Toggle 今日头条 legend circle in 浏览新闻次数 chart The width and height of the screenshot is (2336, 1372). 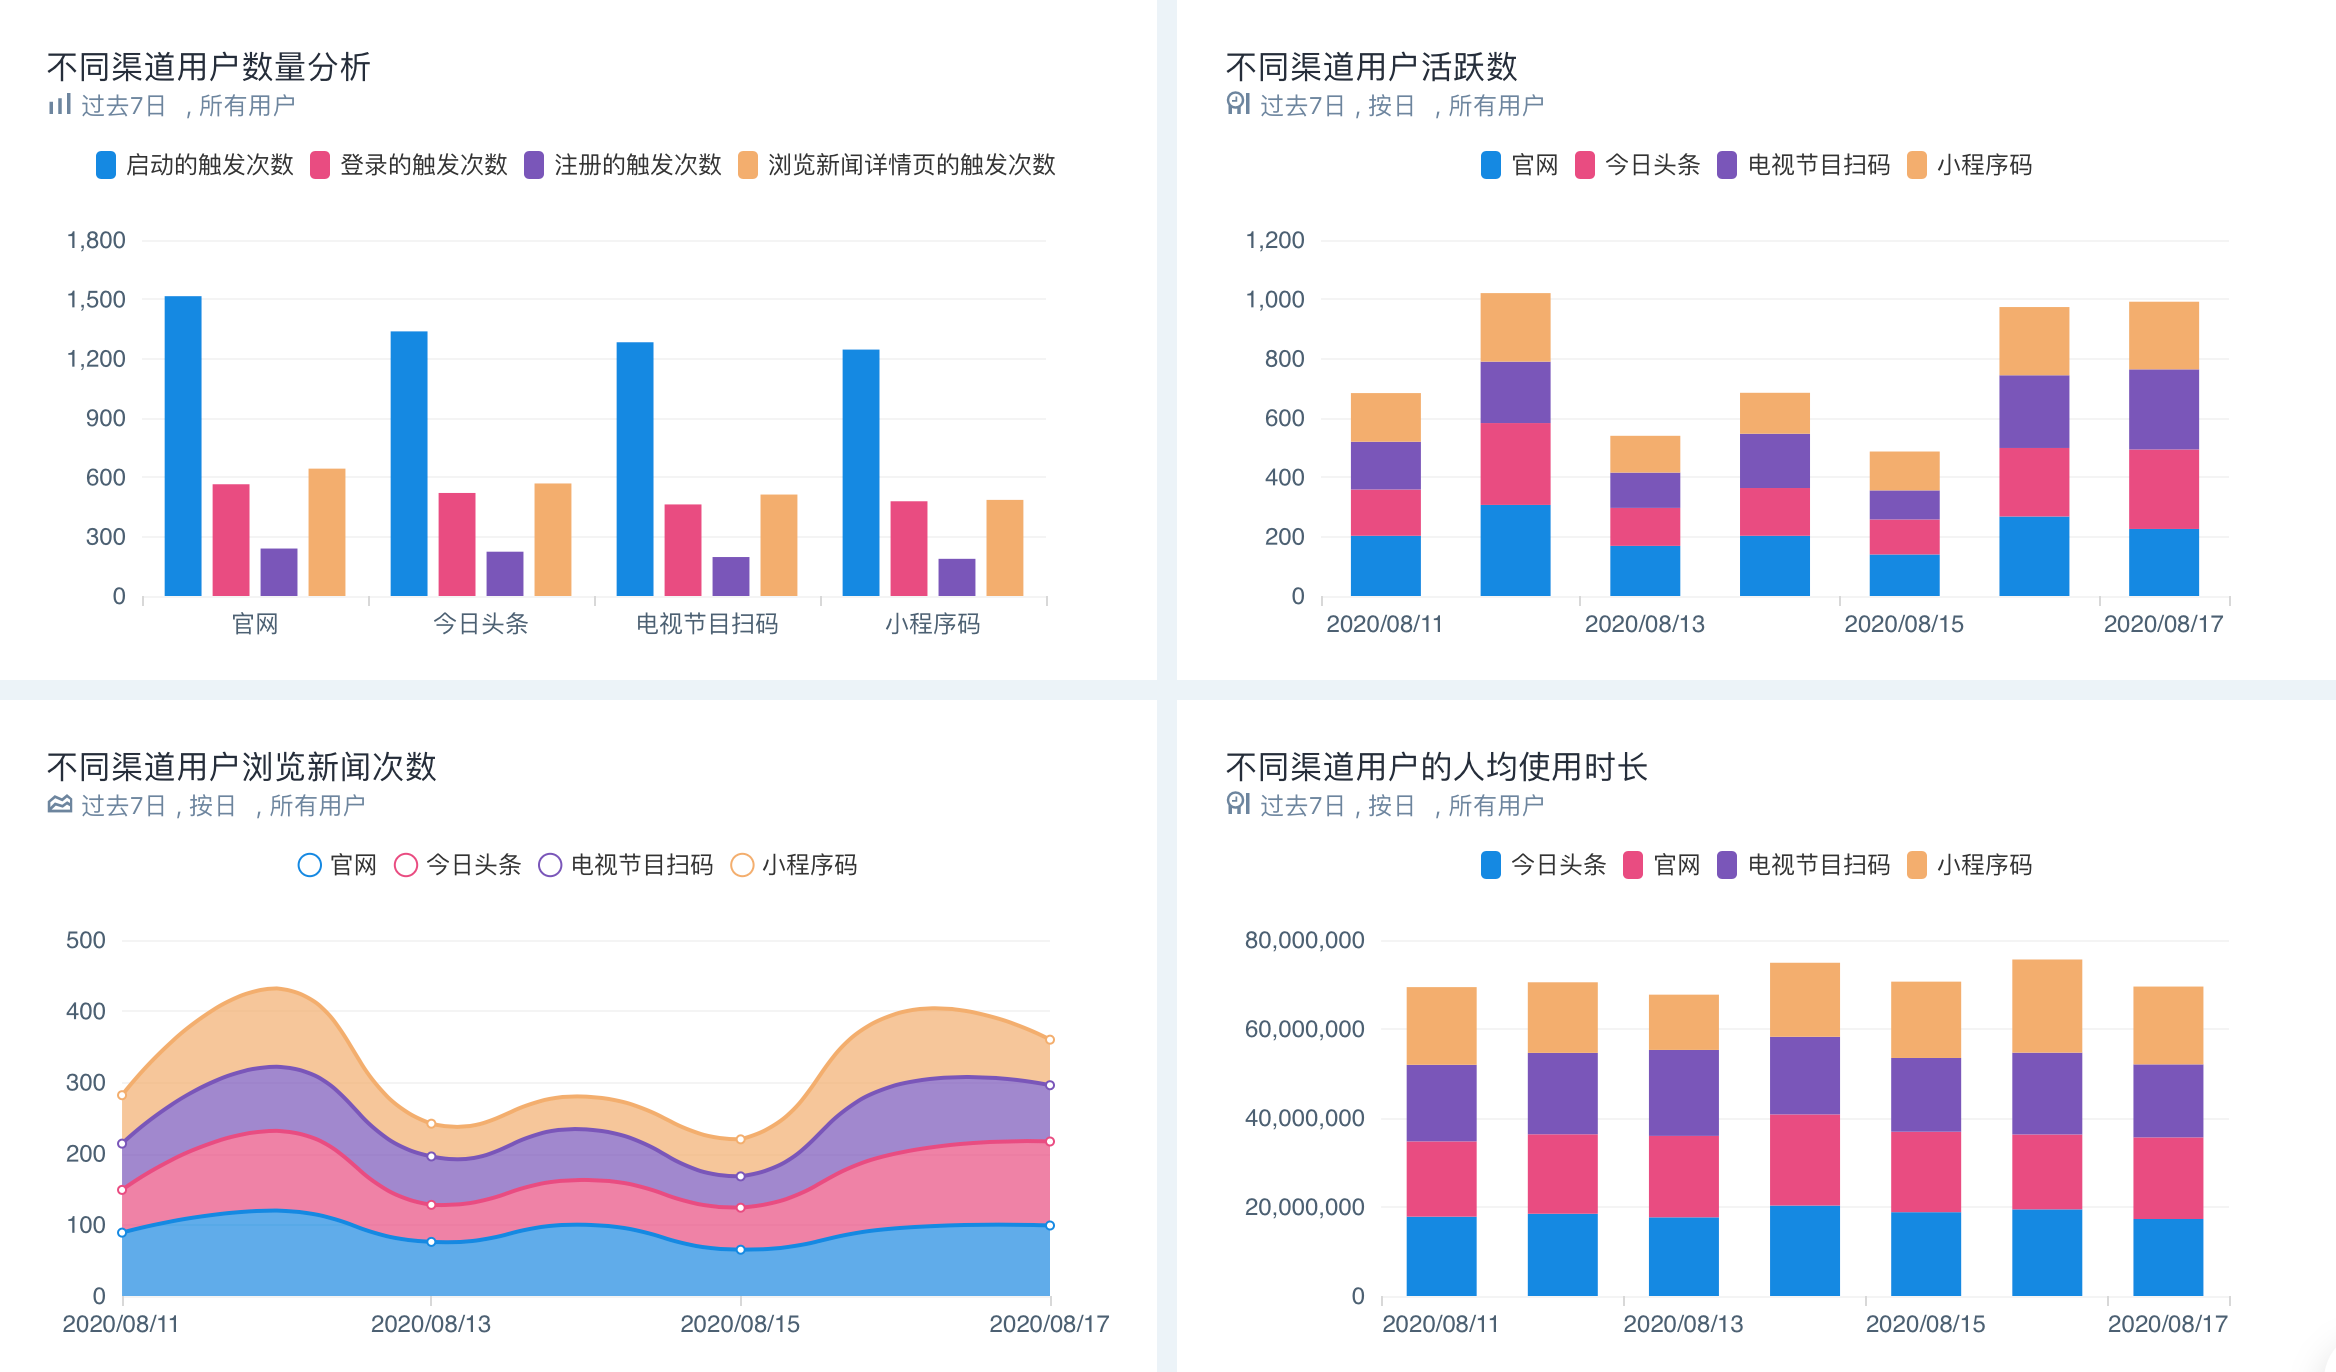[x=406, y=865]
